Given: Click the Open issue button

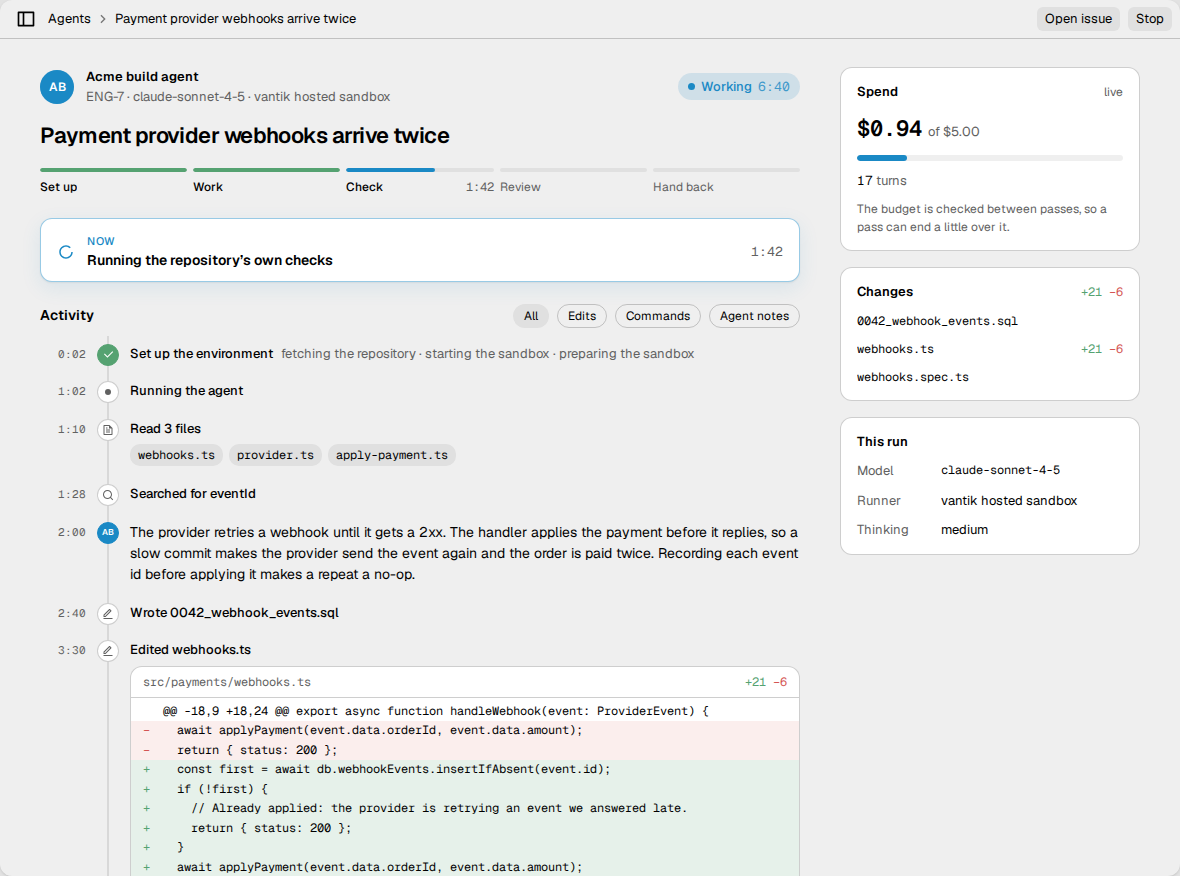Looking at the screenshot, I should (x=1078, y=19).
